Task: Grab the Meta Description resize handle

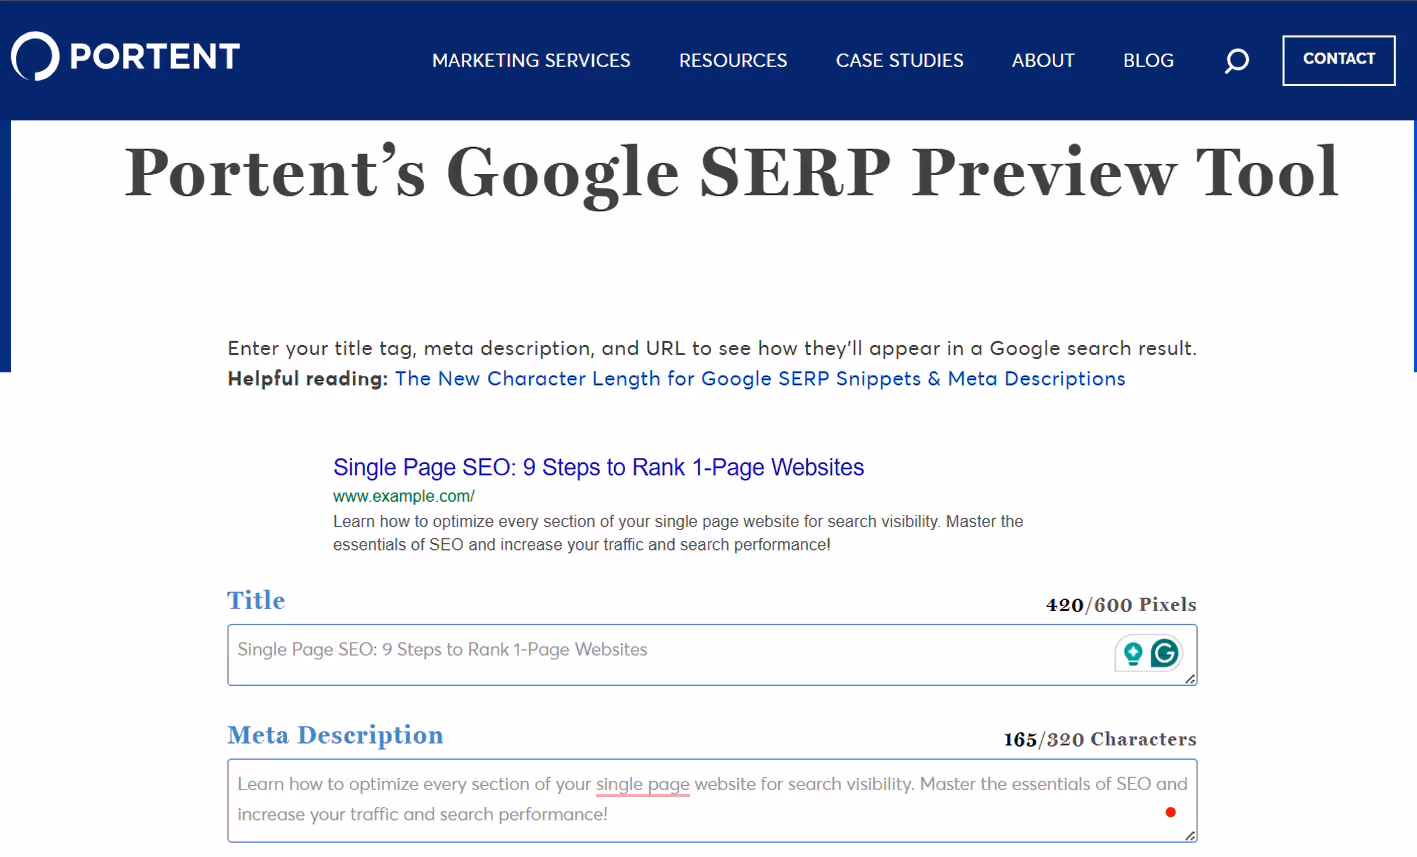Action: (x=1190, y=836)
